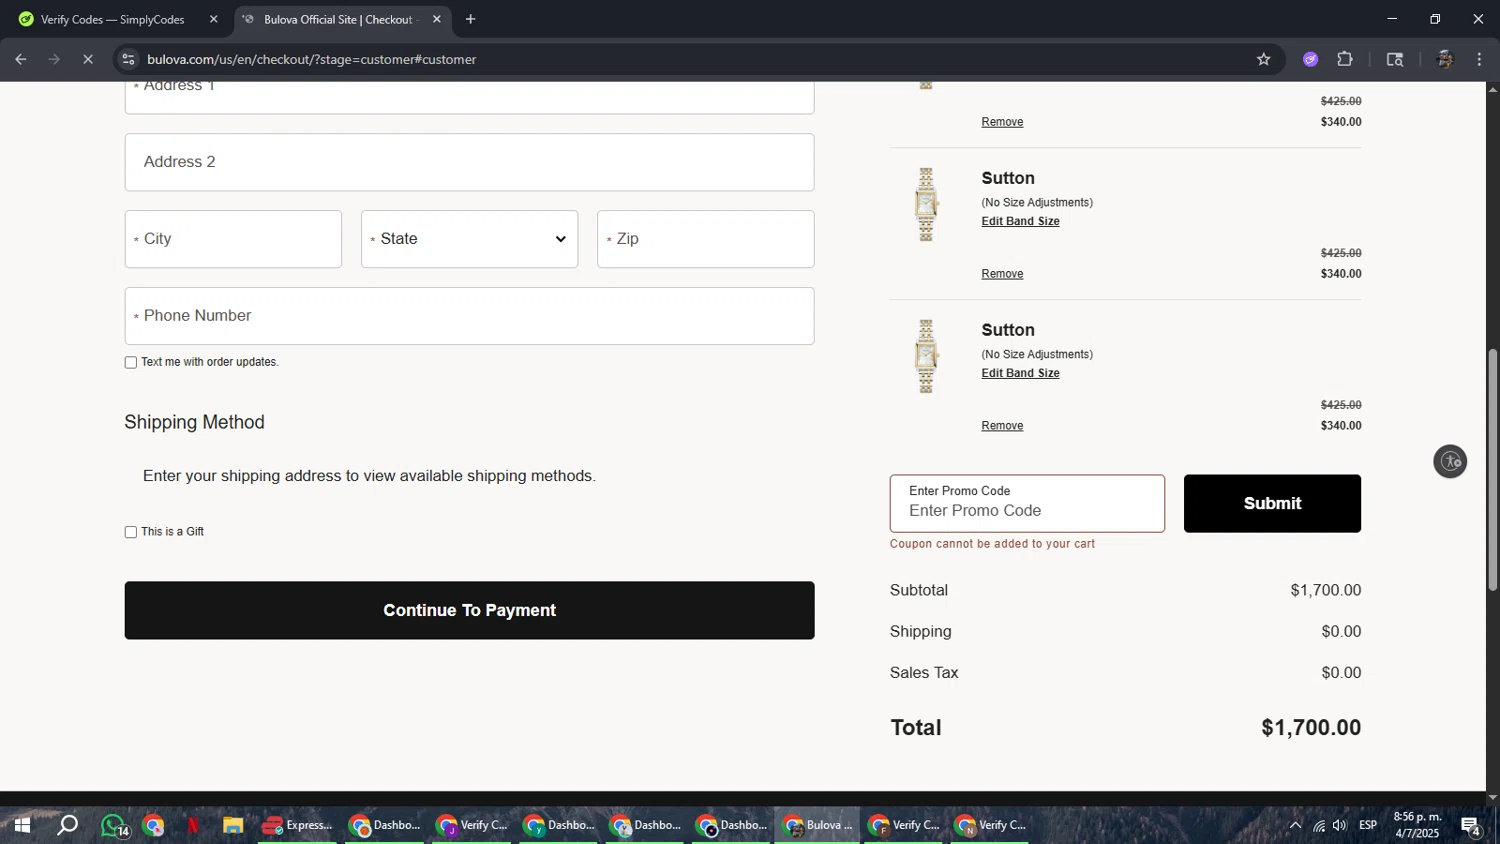Open network settings tray icon
The height and width of the screenshot is (844, 1500).
1318,825
